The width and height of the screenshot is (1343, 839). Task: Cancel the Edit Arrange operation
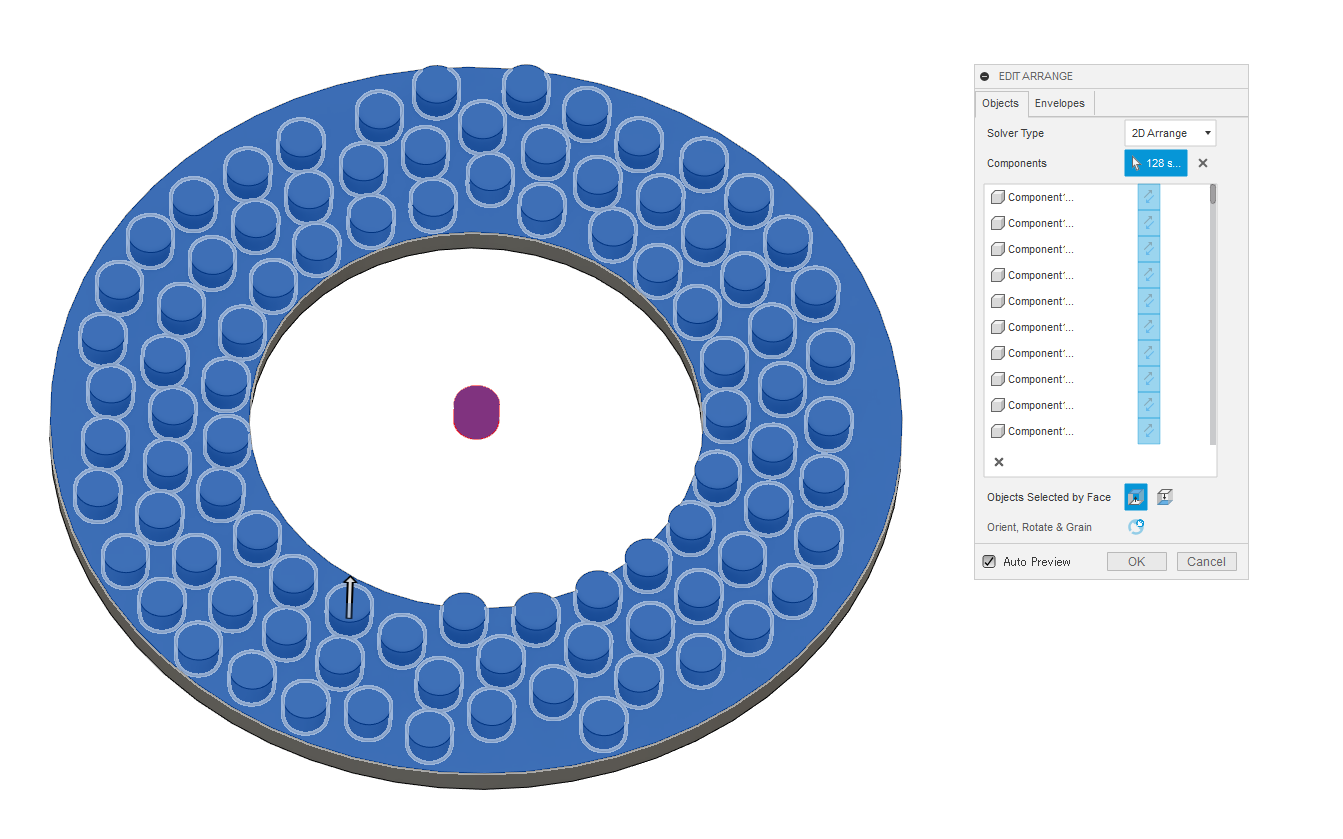(x=1206, y=561)
